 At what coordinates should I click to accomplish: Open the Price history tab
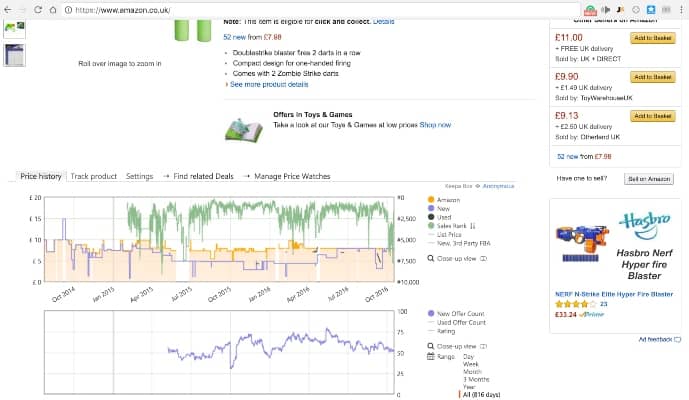coord(41,176)
